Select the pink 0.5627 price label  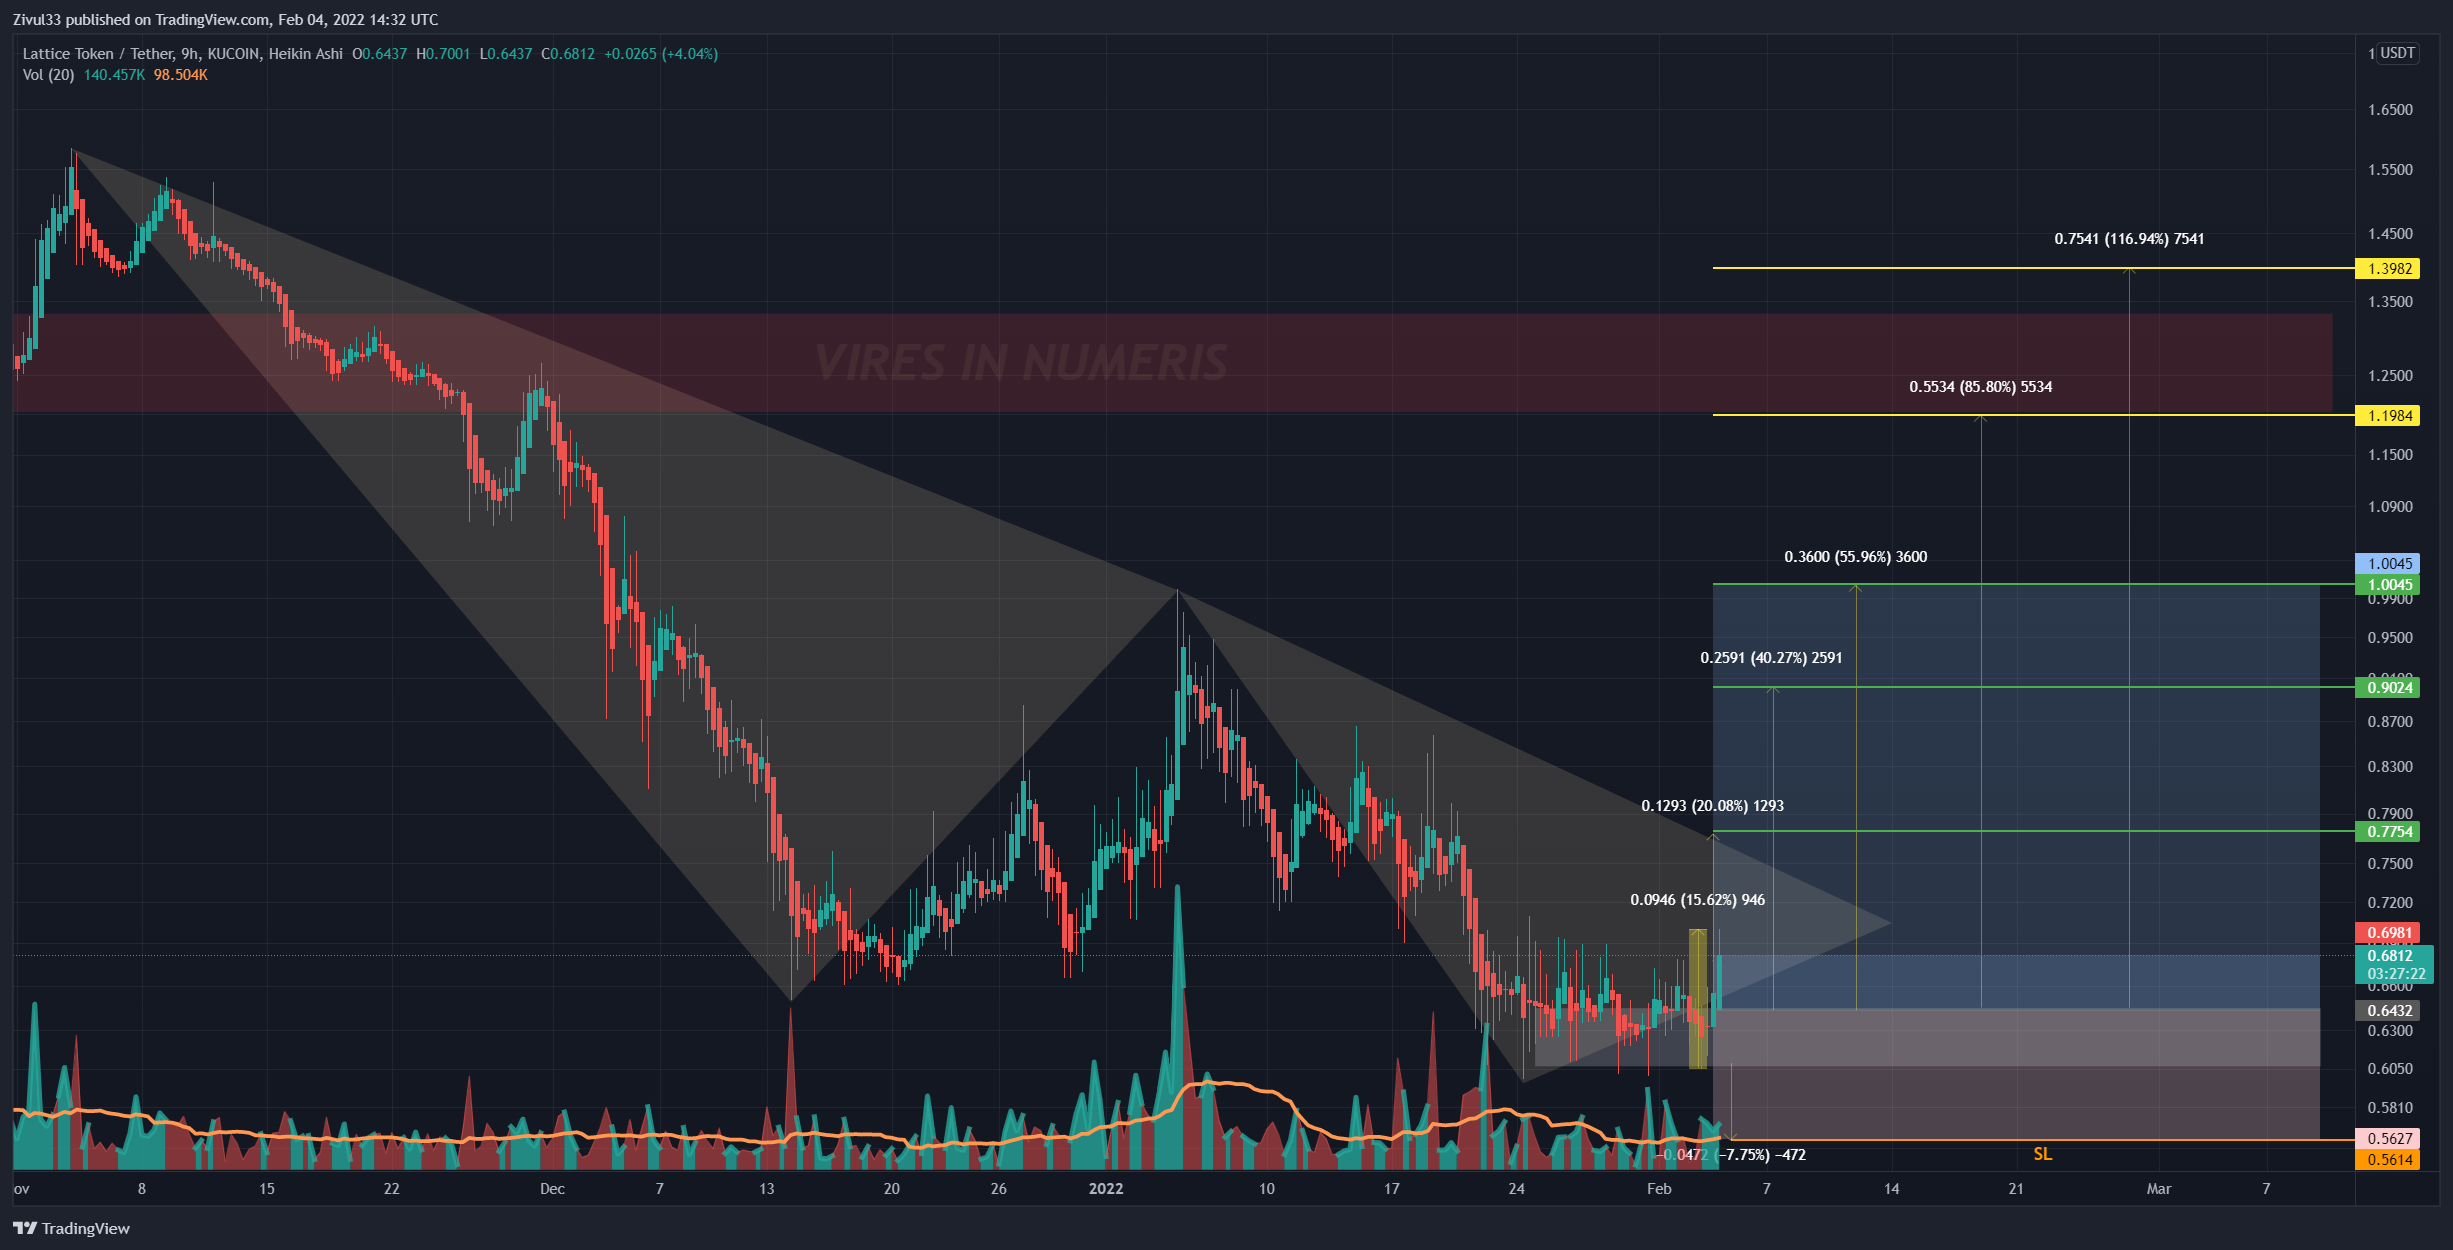pyautogui.click(x=2388, y=1138)
